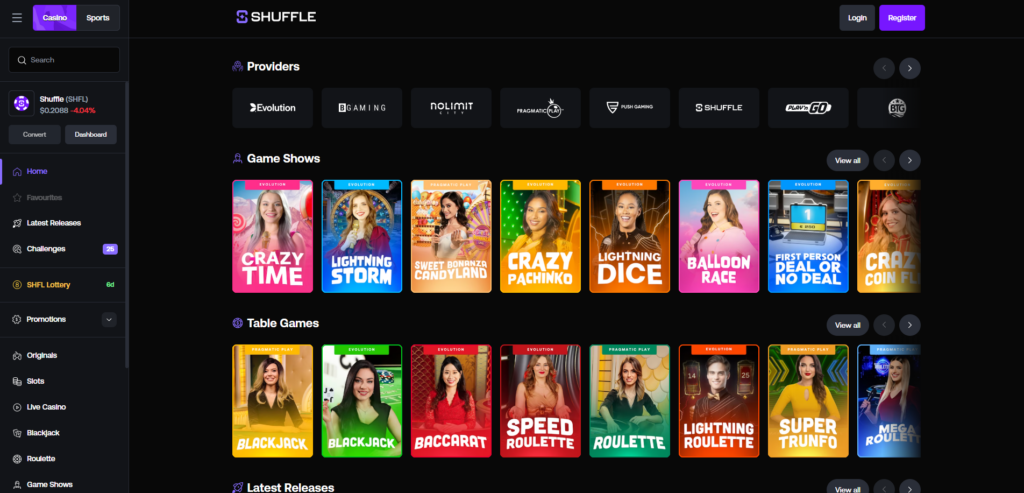This screenshot has height=493, width=1024.
Task: Click previous arrow in Game Shows section
Action: (884, 161)
